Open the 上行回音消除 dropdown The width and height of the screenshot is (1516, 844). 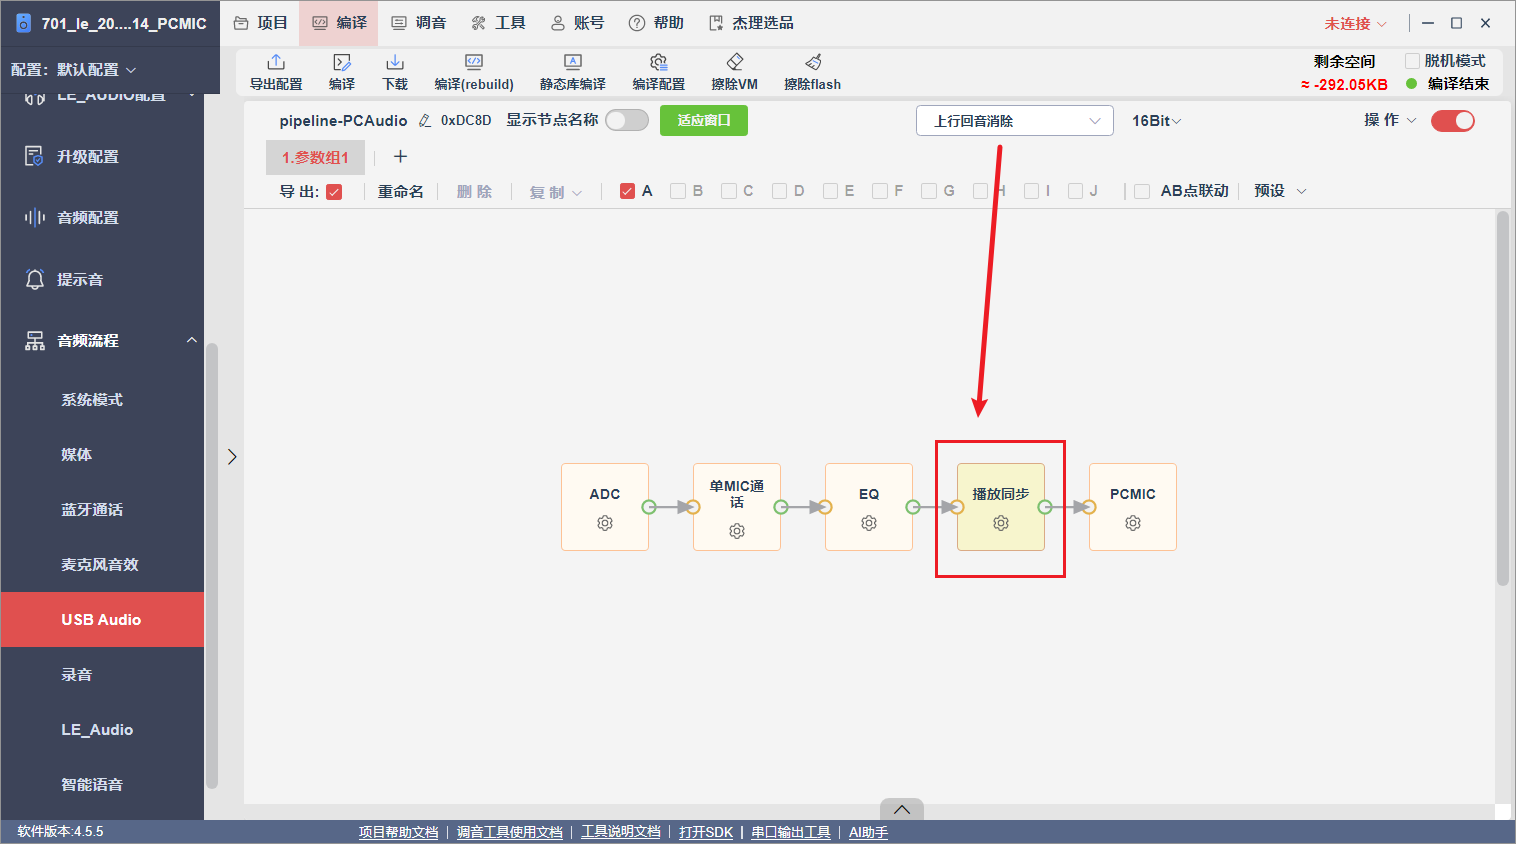[x=1015, y=120]
